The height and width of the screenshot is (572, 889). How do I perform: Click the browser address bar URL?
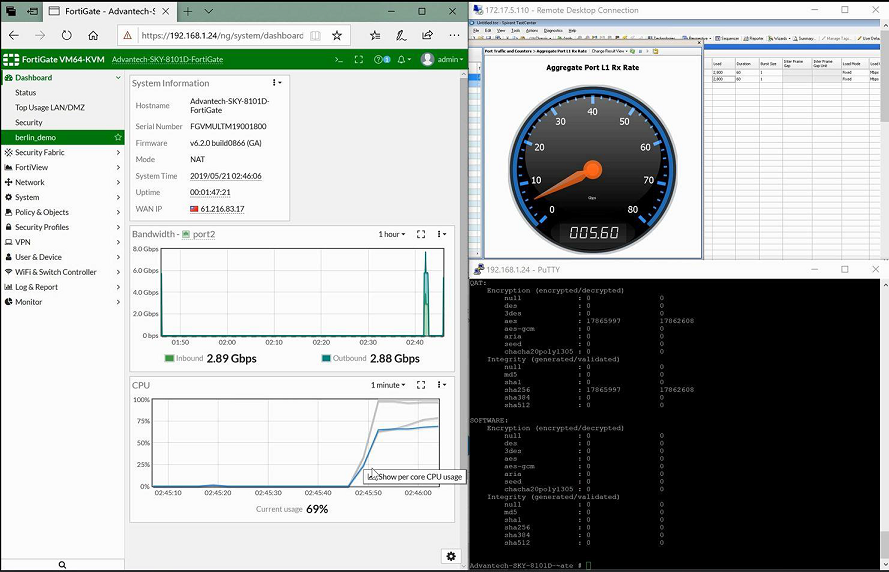coord(222,35)
